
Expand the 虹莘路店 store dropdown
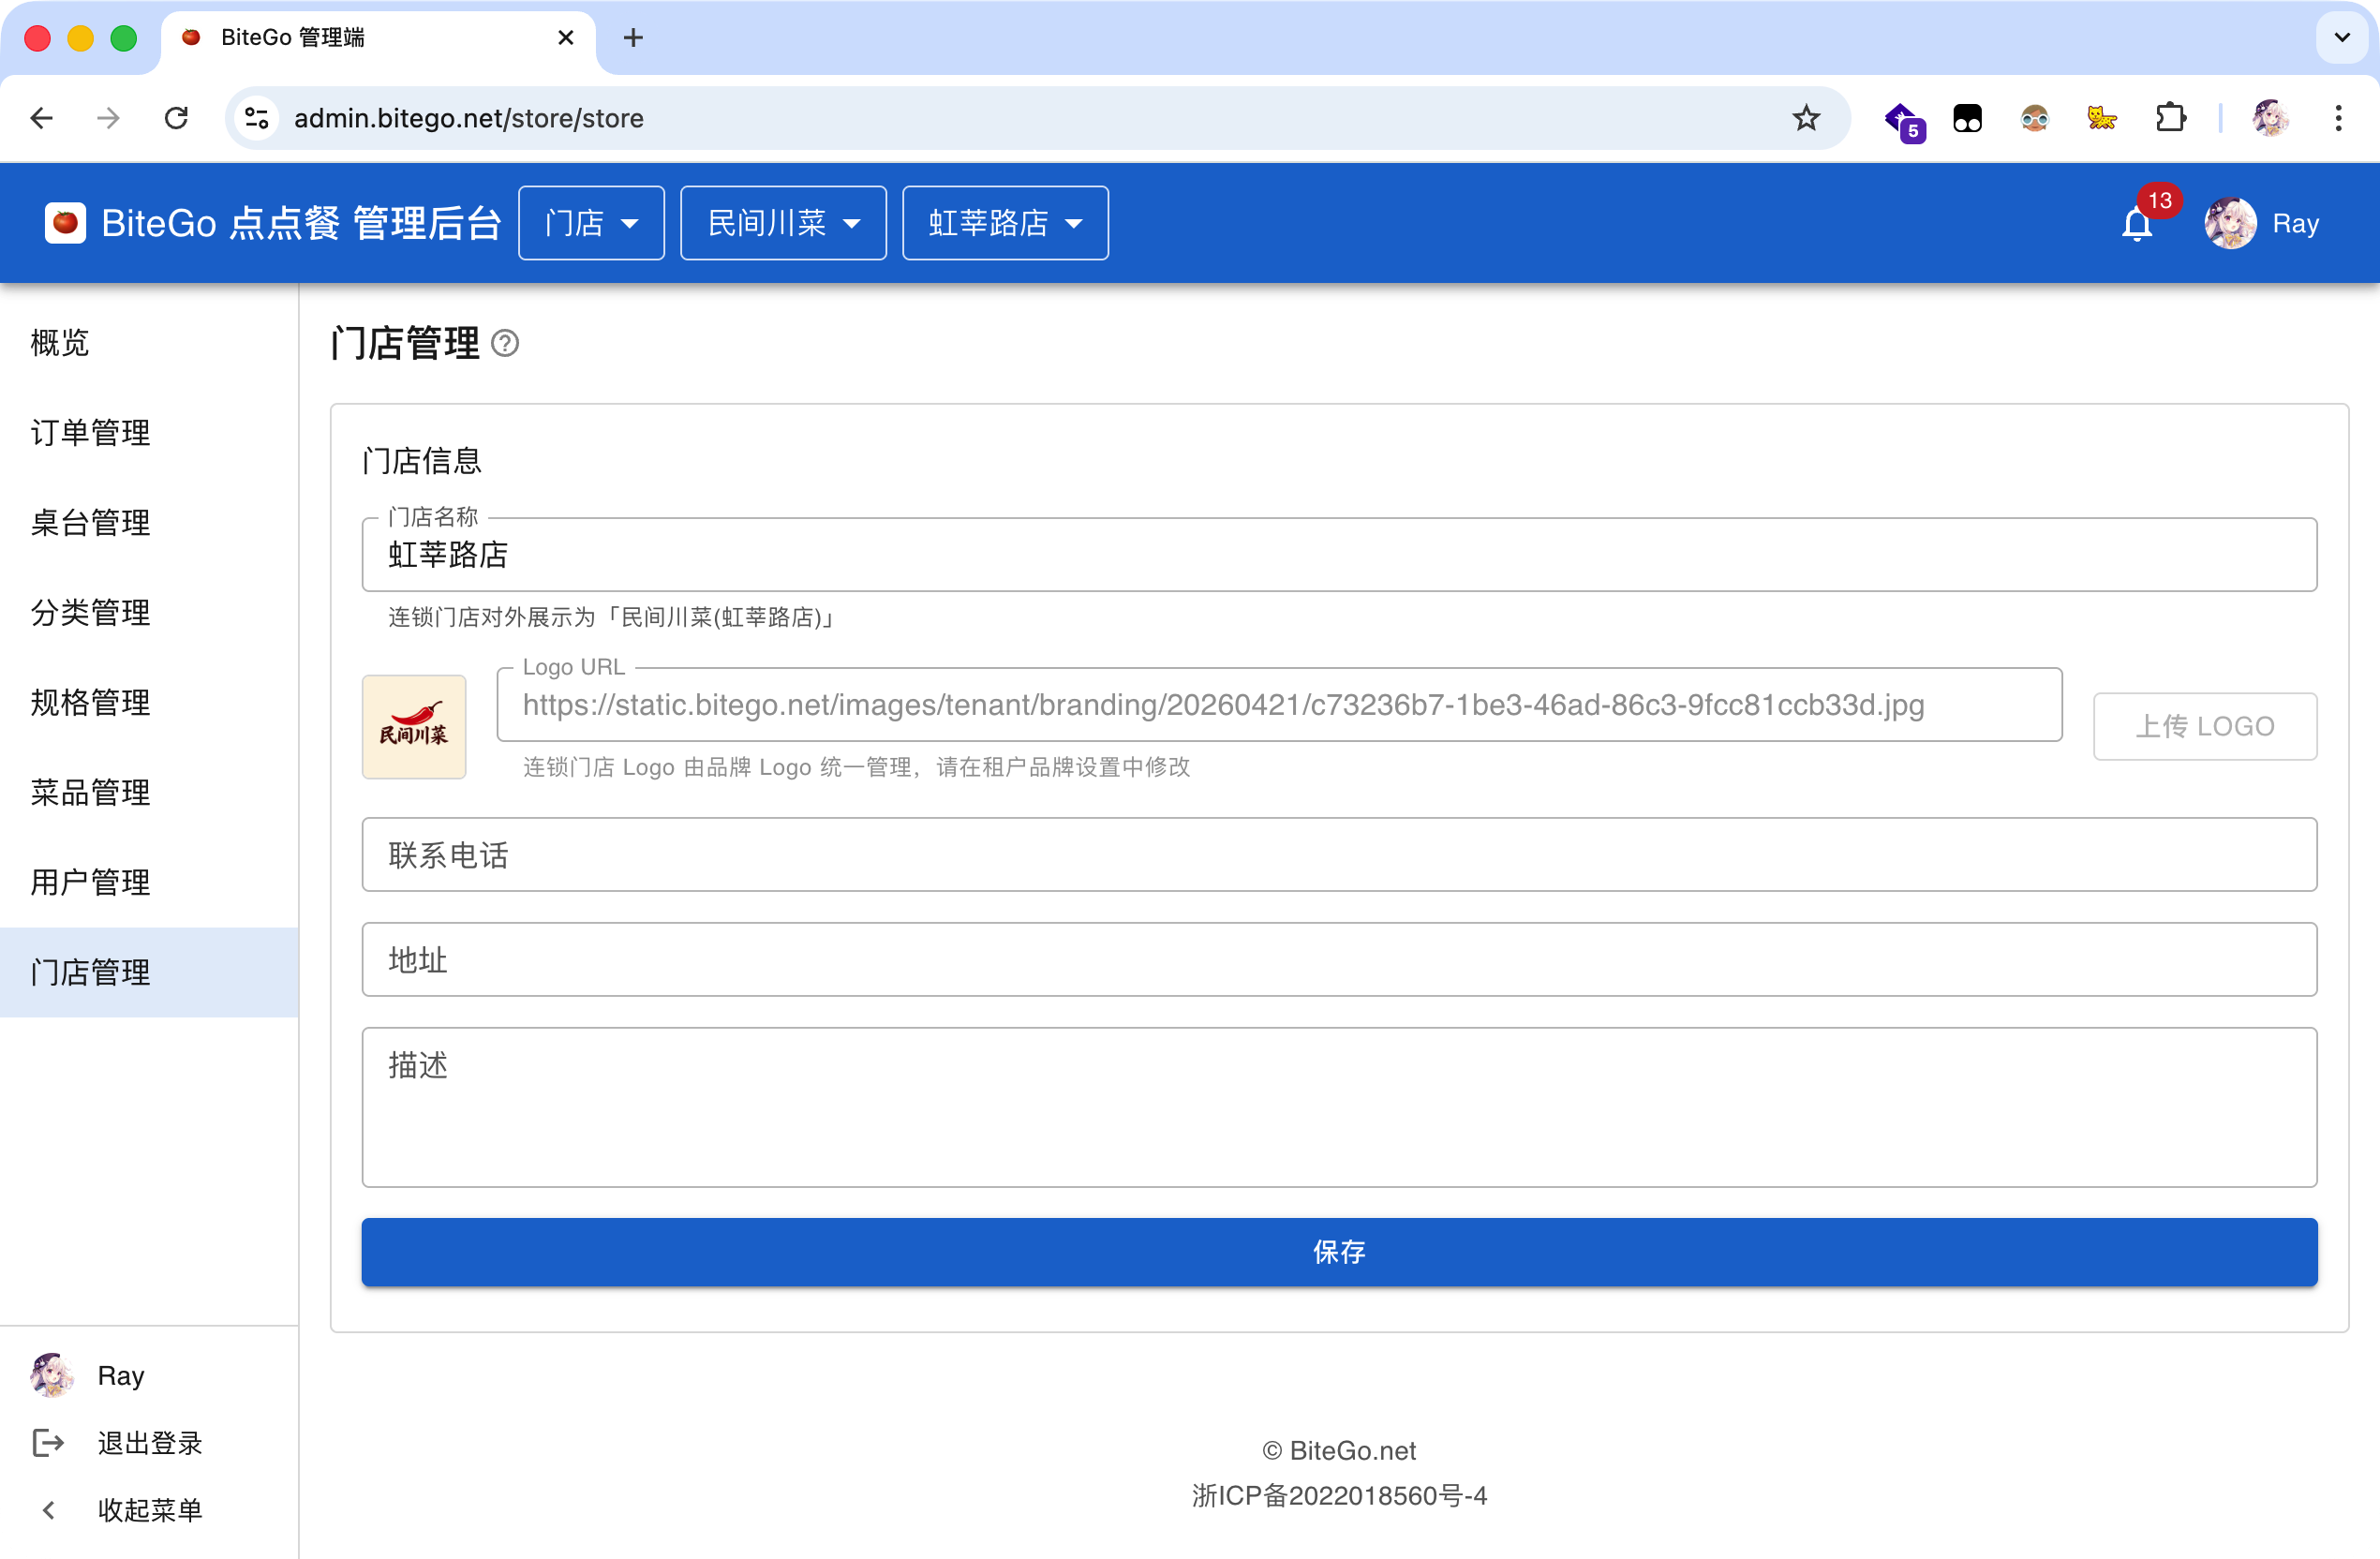1005,223
